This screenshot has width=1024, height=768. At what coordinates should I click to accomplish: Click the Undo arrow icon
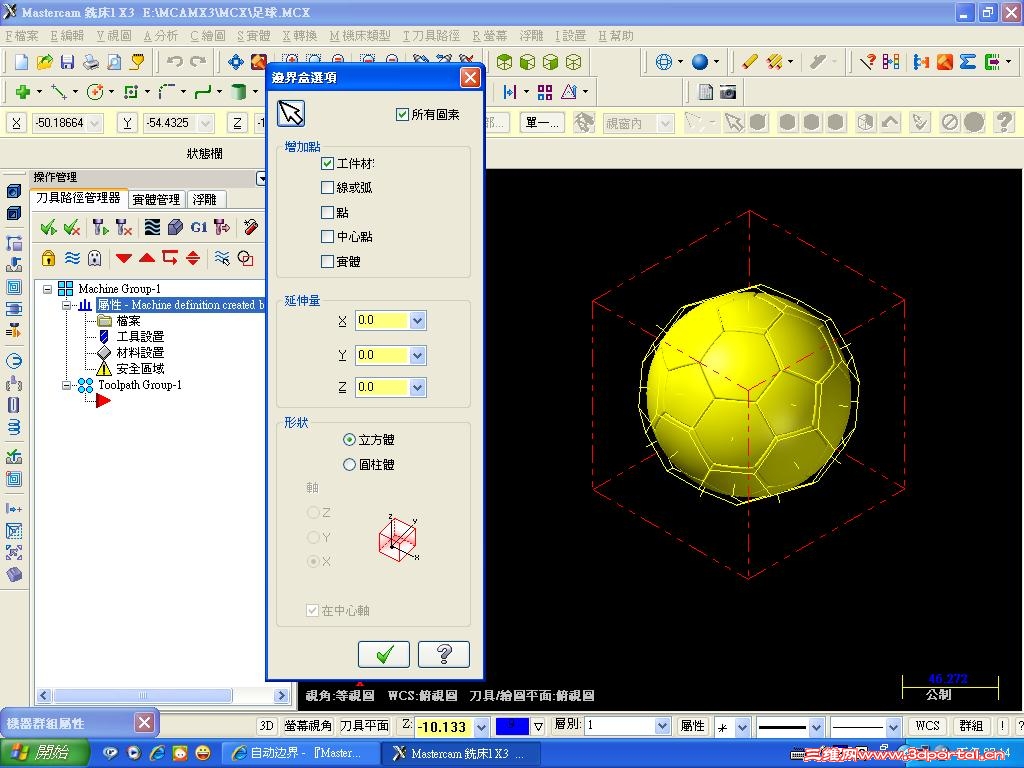[x=174, y=62]
